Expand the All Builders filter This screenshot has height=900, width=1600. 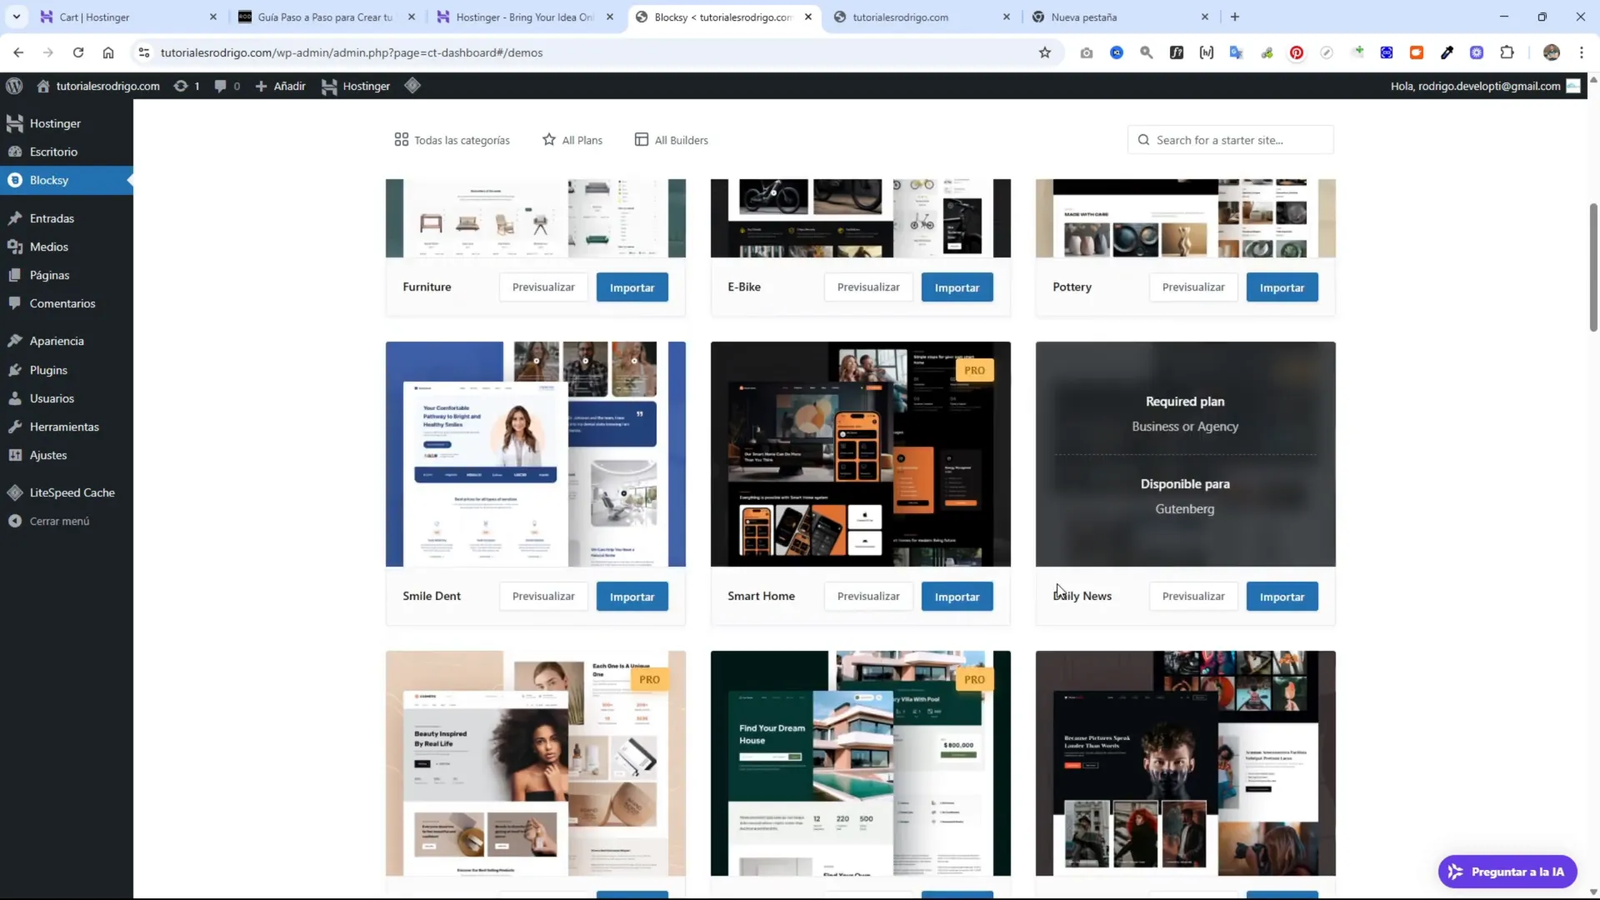coord(671,140)
